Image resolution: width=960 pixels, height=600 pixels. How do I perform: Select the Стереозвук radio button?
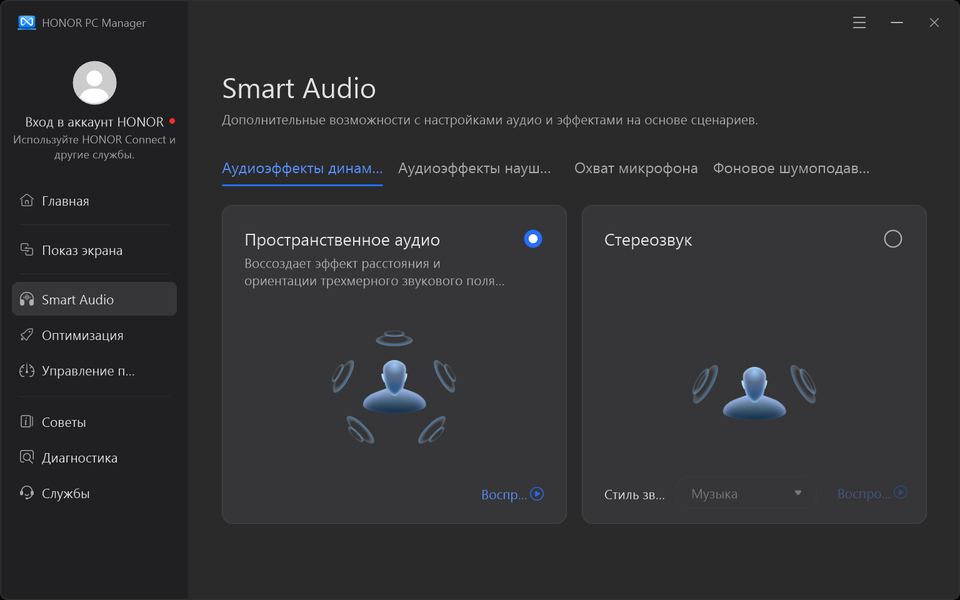tap(893, 239)
